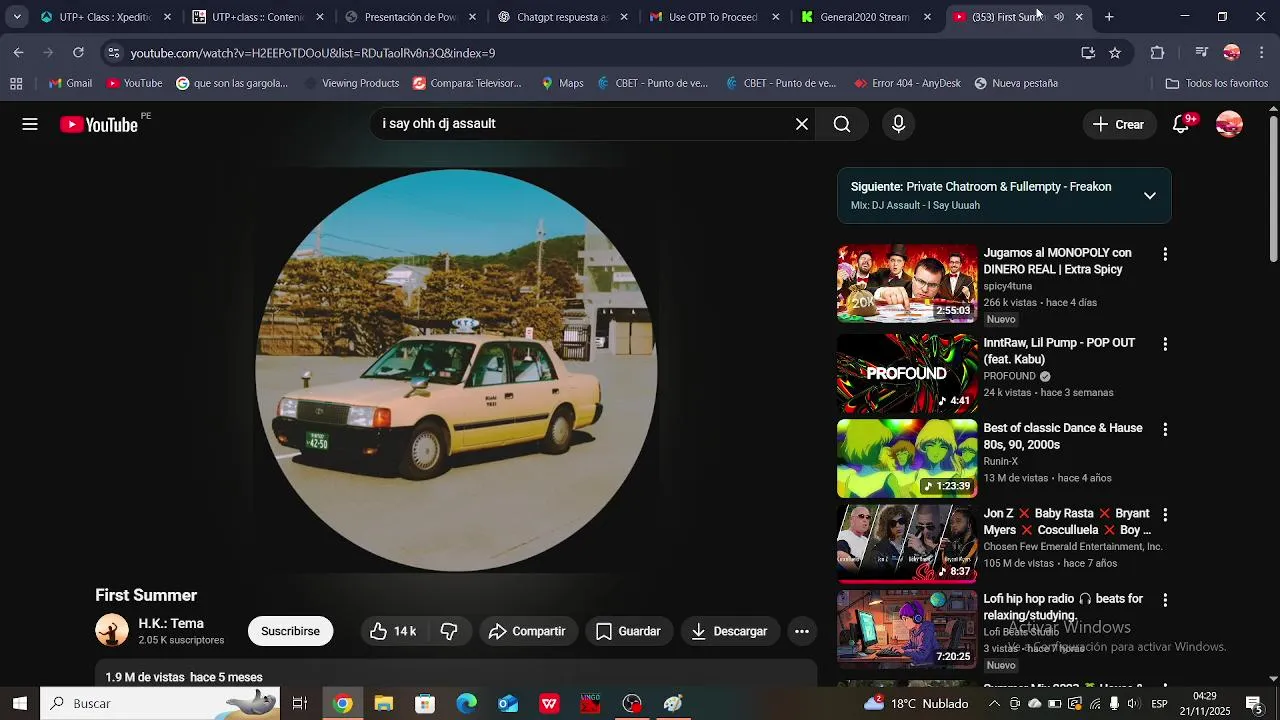This screenshot has height=720, width=1280.
Task: Open the Maps bookmark
Action: [562, 83]
